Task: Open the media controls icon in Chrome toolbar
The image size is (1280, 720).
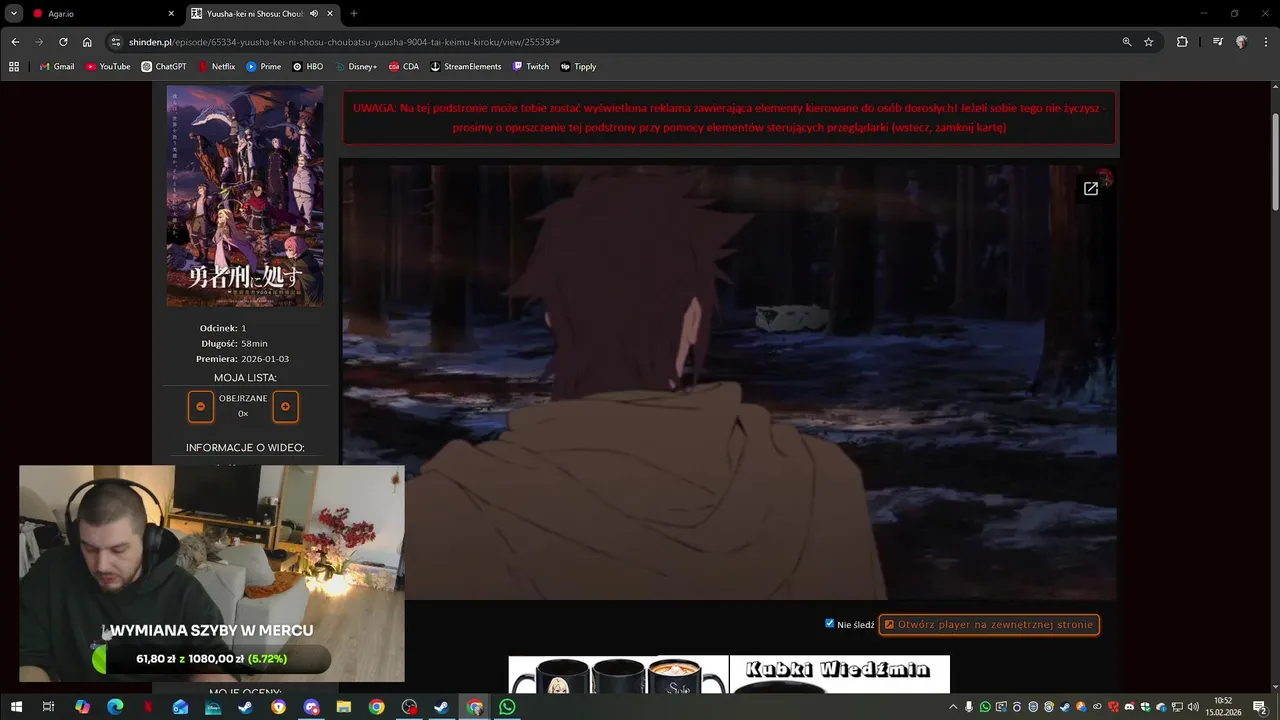Action: click(1217, 42)
